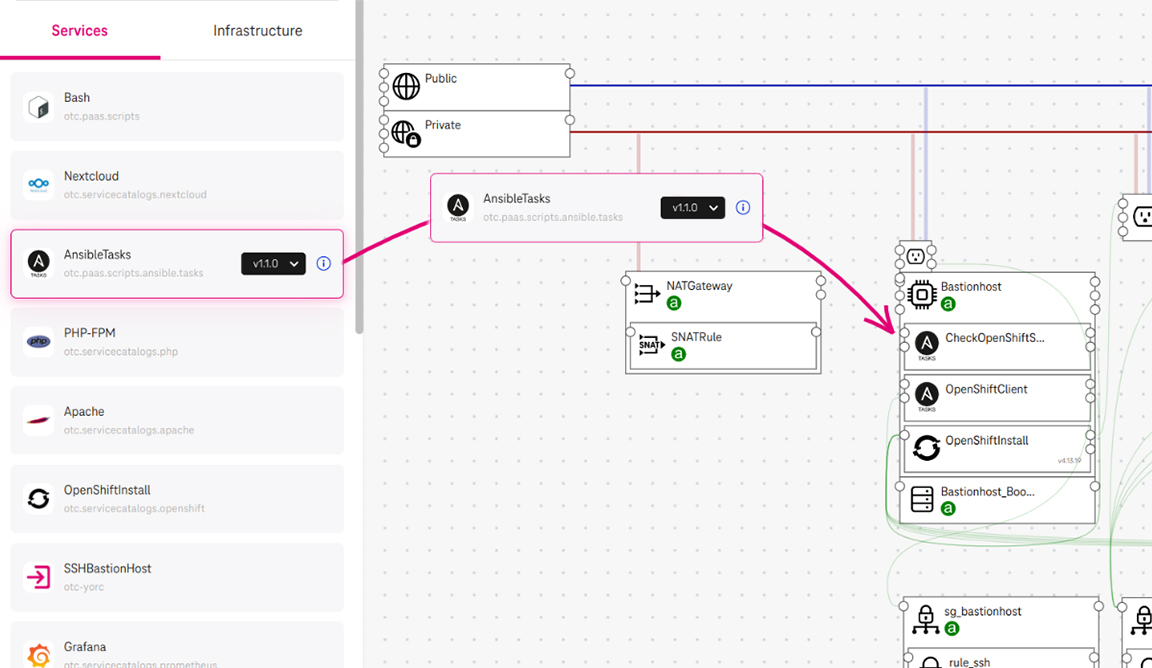
Task: Click the OpenShiftInstall icon in sidebar
Action: pyautogui.click(x=39, y=498)
